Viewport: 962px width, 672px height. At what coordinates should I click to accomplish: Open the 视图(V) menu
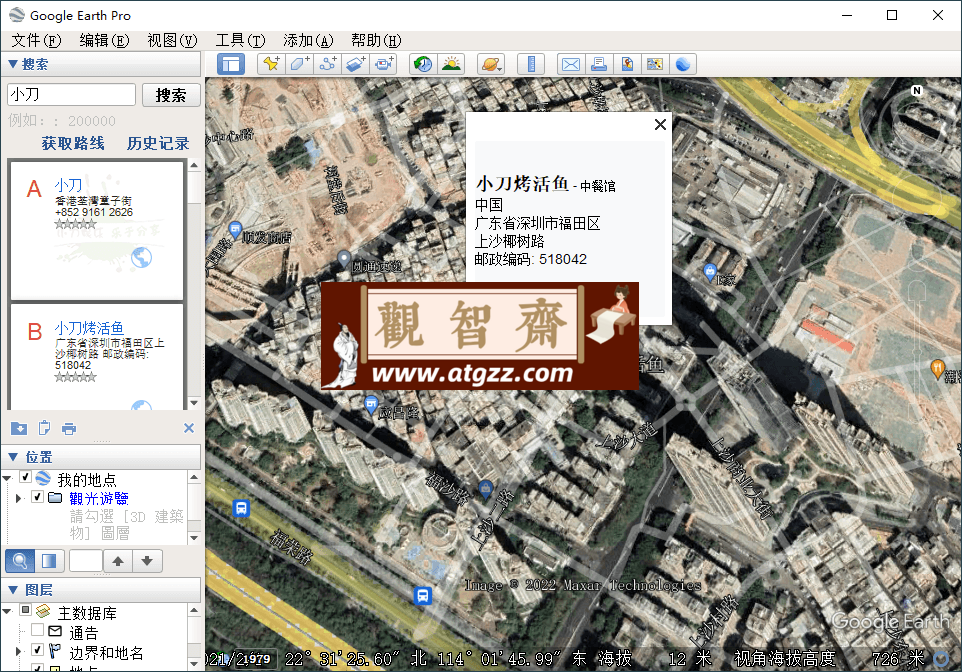[172, 41]
